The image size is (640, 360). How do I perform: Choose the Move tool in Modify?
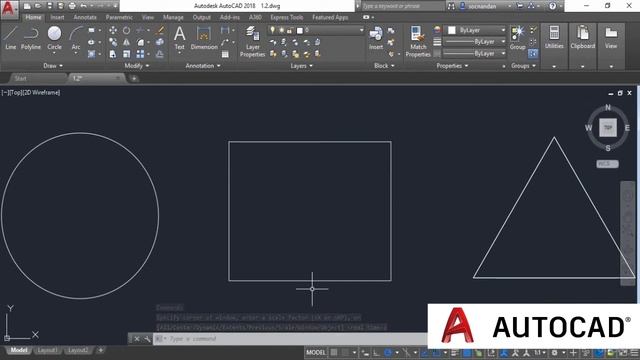pyautogui.click(x=113, y=30)
